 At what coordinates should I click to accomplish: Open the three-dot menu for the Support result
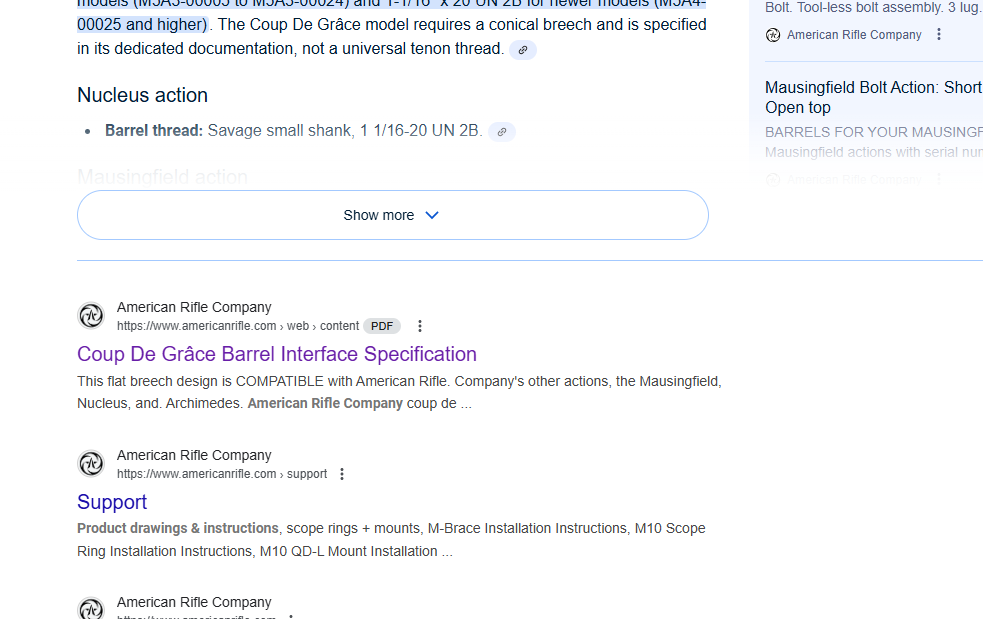coord(342,474)
